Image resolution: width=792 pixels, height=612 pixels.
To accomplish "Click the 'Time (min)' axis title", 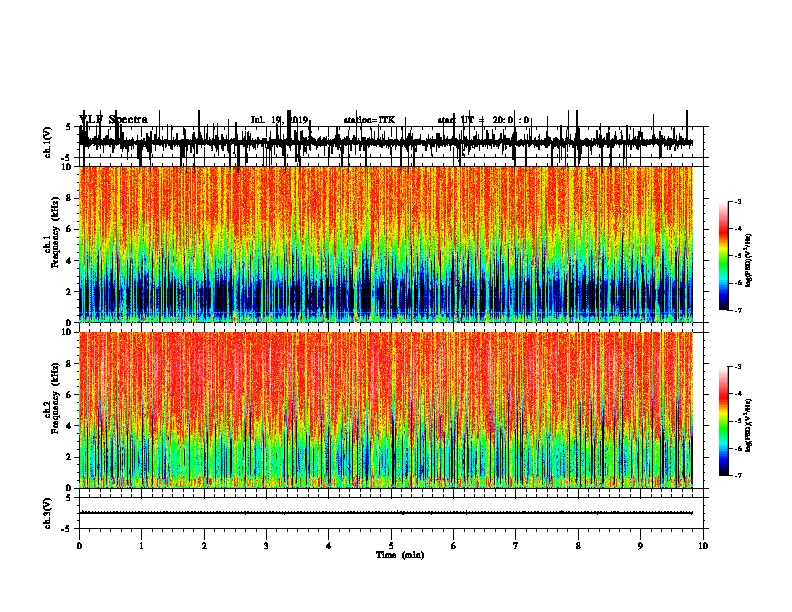I will (400, 555).
